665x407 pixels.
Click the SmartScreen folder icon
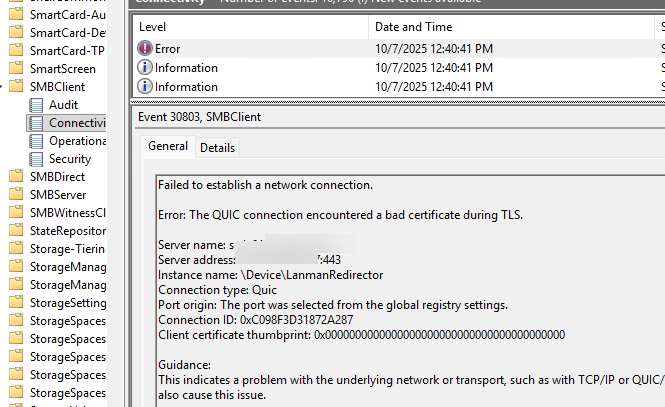tap(15, 69)
